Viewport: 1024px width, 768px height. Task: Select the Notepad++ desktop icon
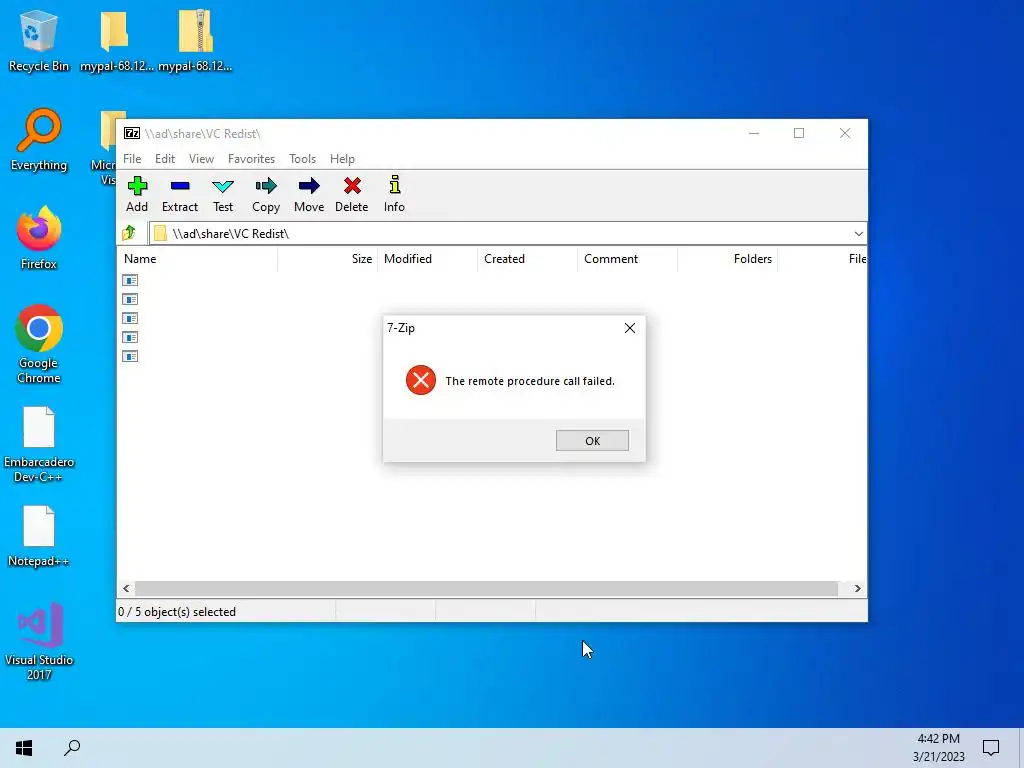click(39, 536)
